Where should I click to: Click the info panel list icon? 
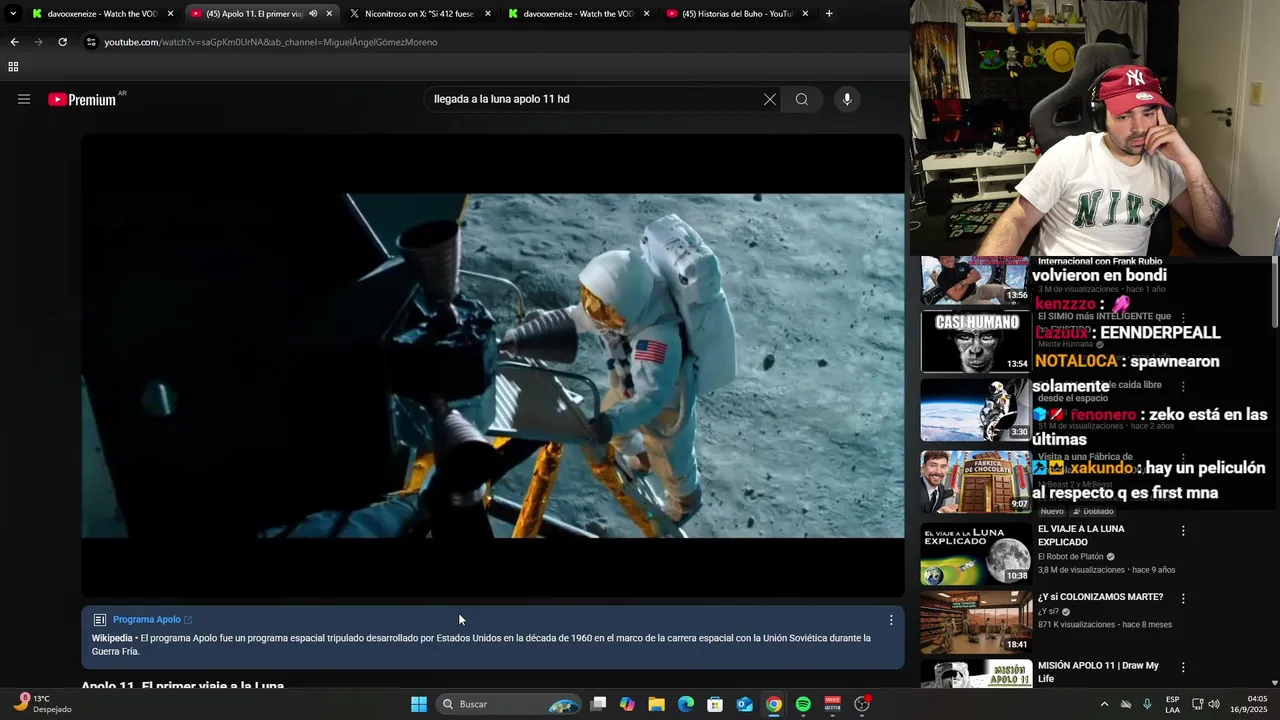pos(100,620)
